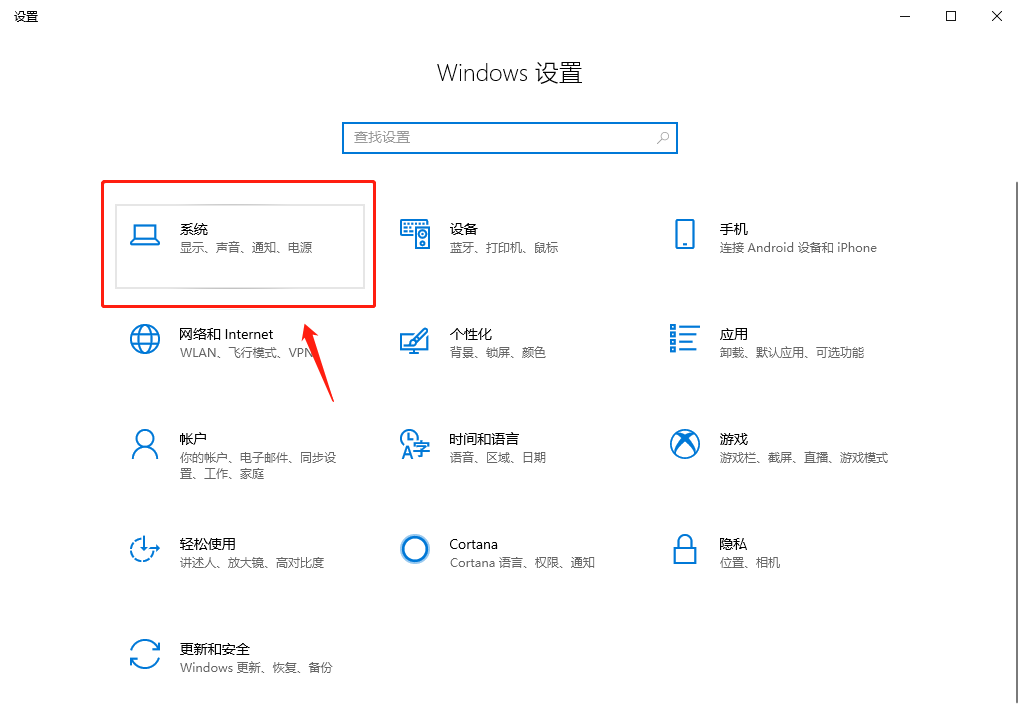Open 隐私 settings title

click(x=733, y=544)
